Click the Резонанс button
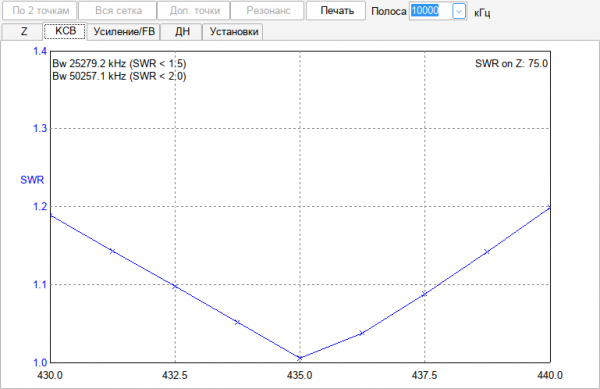This screenshot has height=389, width=600. pyautogui.click(x=268, y=11)
